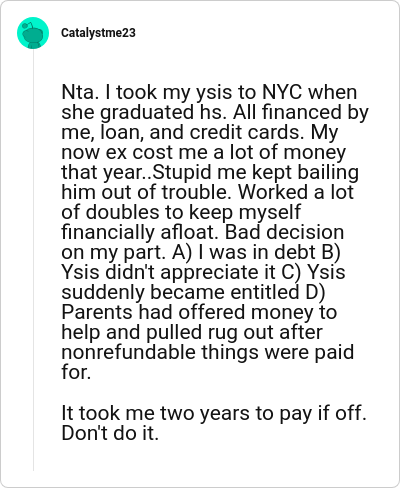
Task: Click the line 'of doubles to keep myself'
Action: pos(181,212)
